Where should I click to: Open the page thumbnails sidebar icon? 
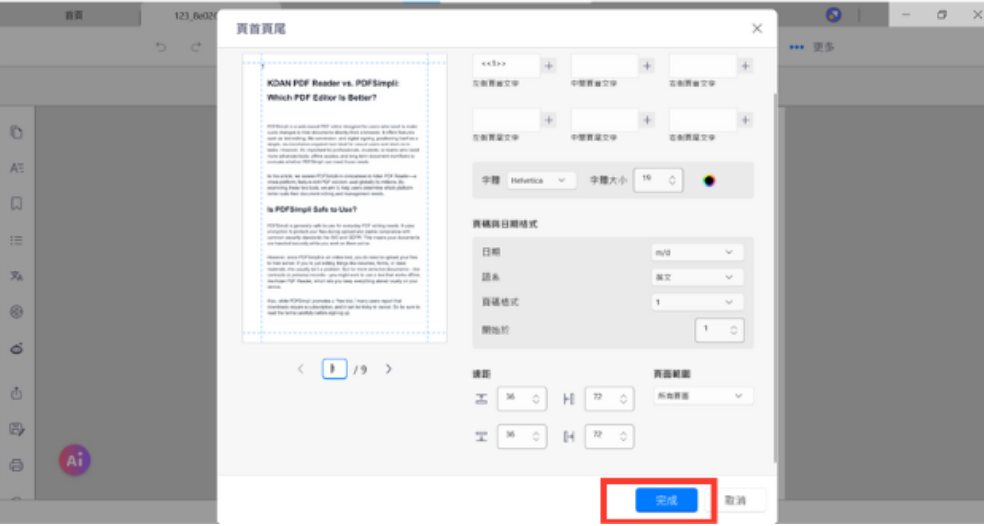tap(17, 132)
